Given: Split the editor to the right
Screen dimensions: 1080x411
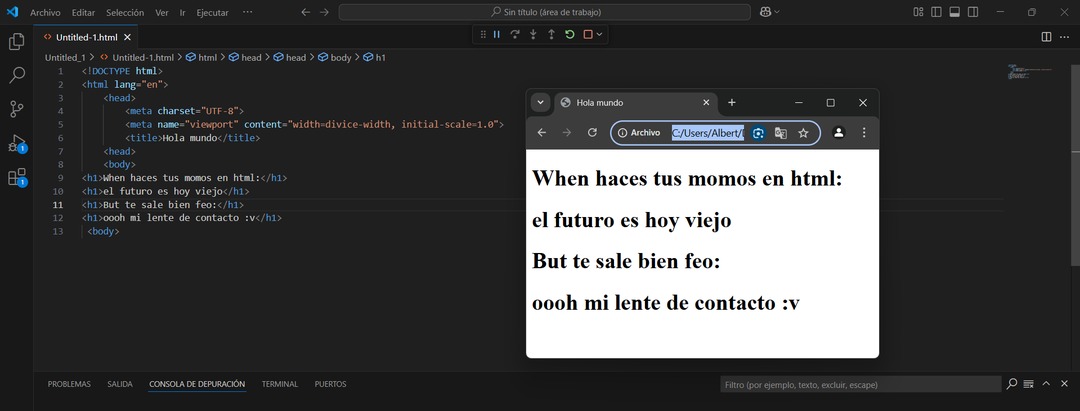Looking at the screenshot, I should coord(1046,36).
